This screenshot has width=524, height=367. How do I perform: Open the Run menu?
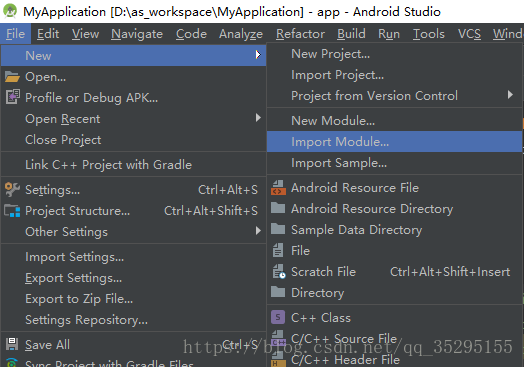[389, 34]
